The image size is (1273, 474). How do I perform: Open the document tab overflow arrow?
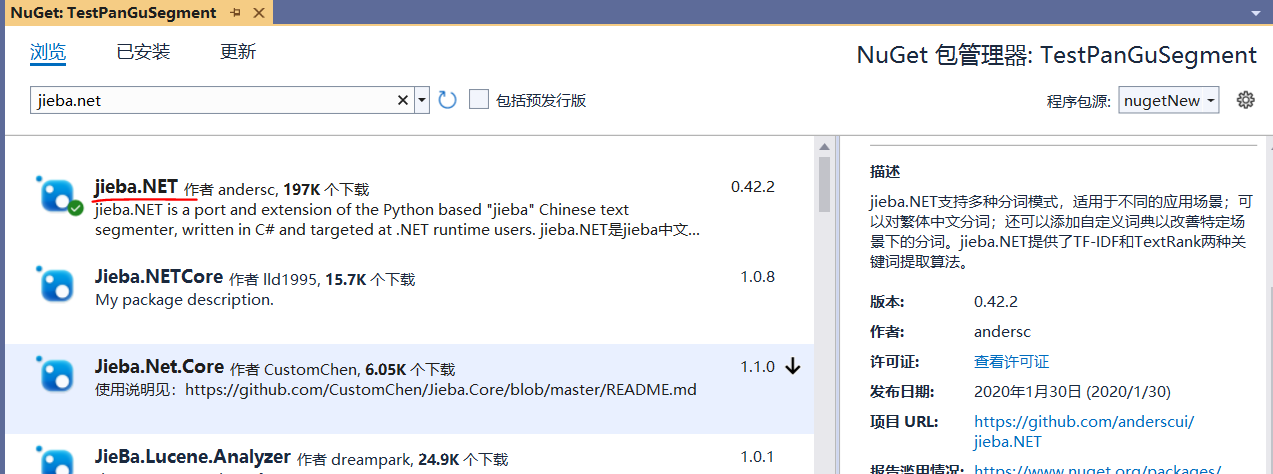(1254, 13)
